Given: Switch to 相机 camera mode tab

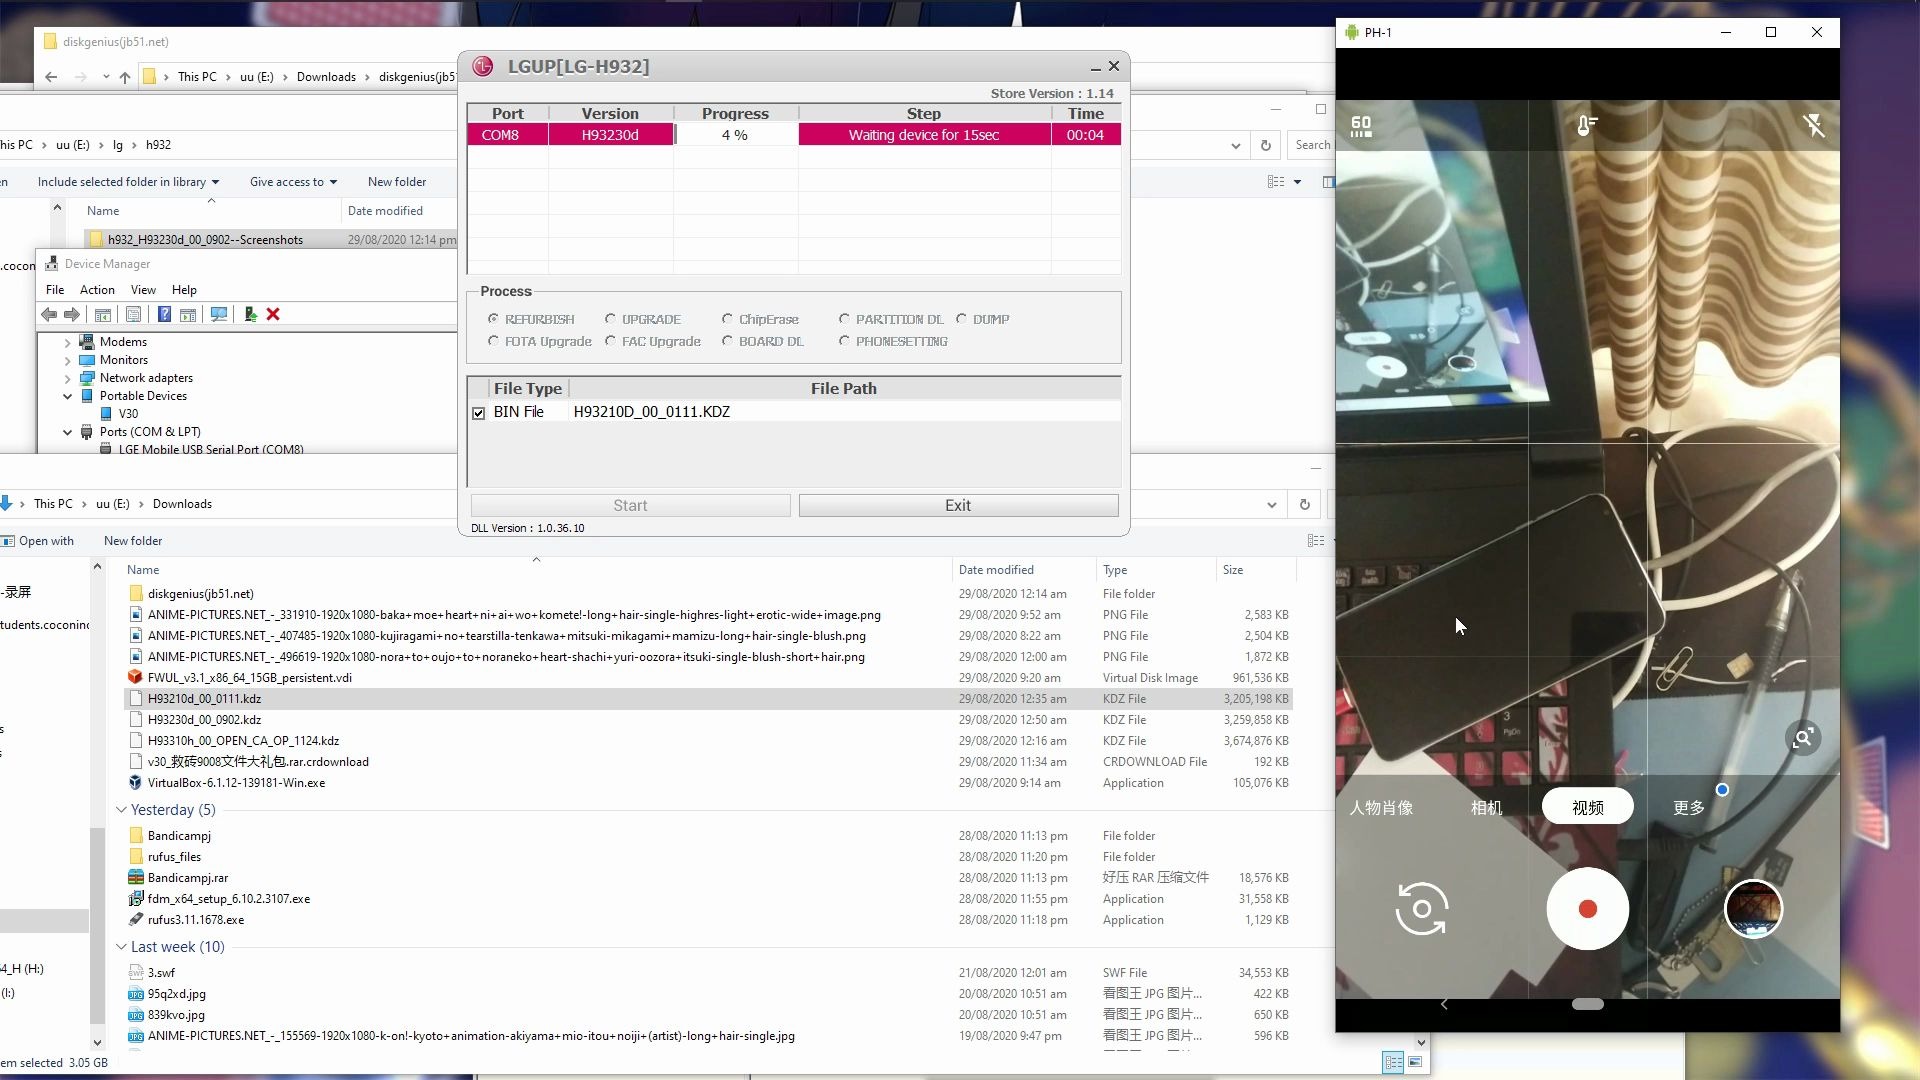Looking at the screenshot, I should click(1485, 807).
